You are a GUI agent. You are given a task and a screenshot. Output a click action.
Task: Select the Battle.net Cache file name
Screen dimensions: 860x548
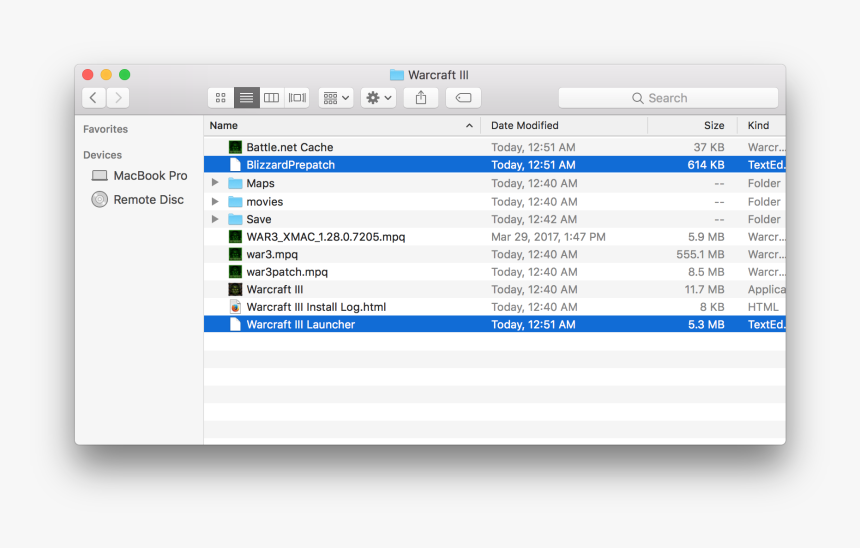point(290,147)
